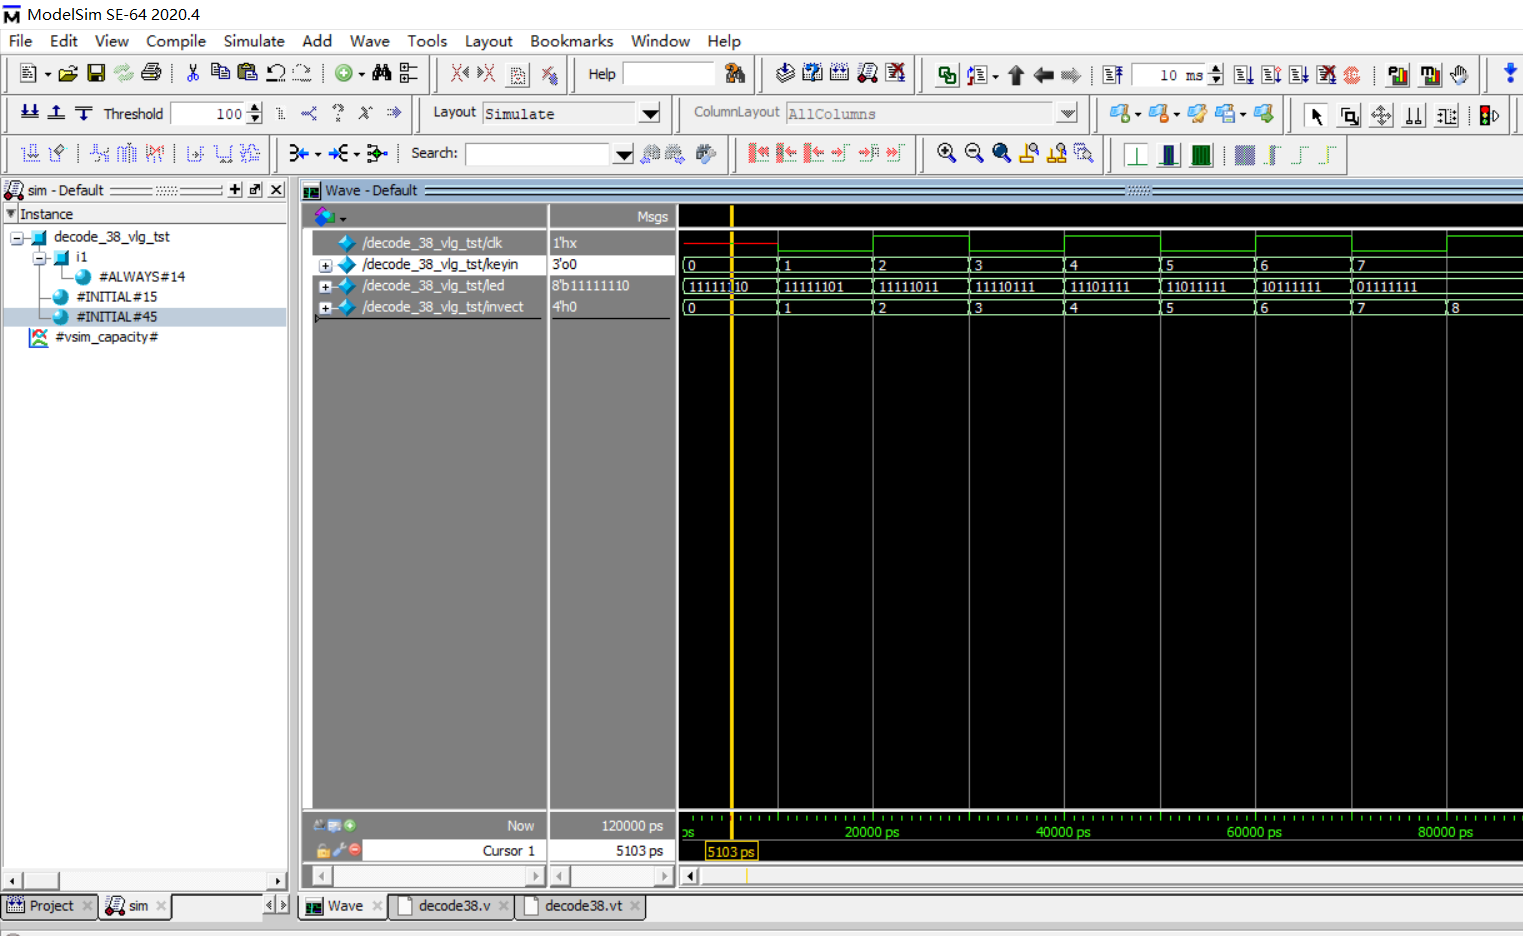Click the black Step Up arrow icon
The height and width of the screenshot is (936, 1523).
coord(1016,74)
